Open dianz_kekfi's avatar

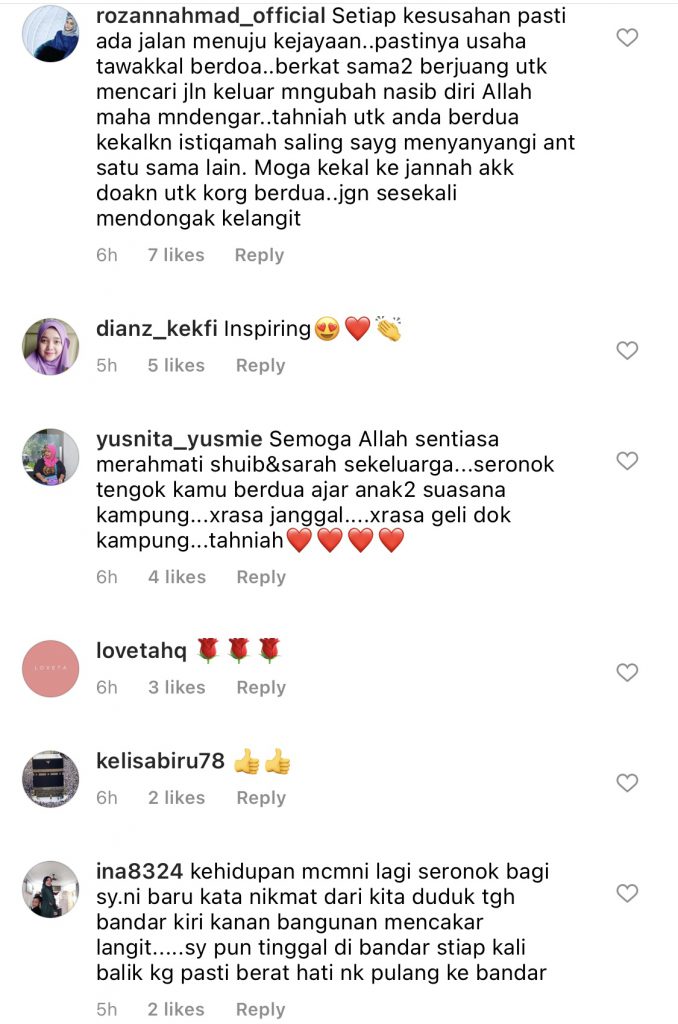click(51, 347)
